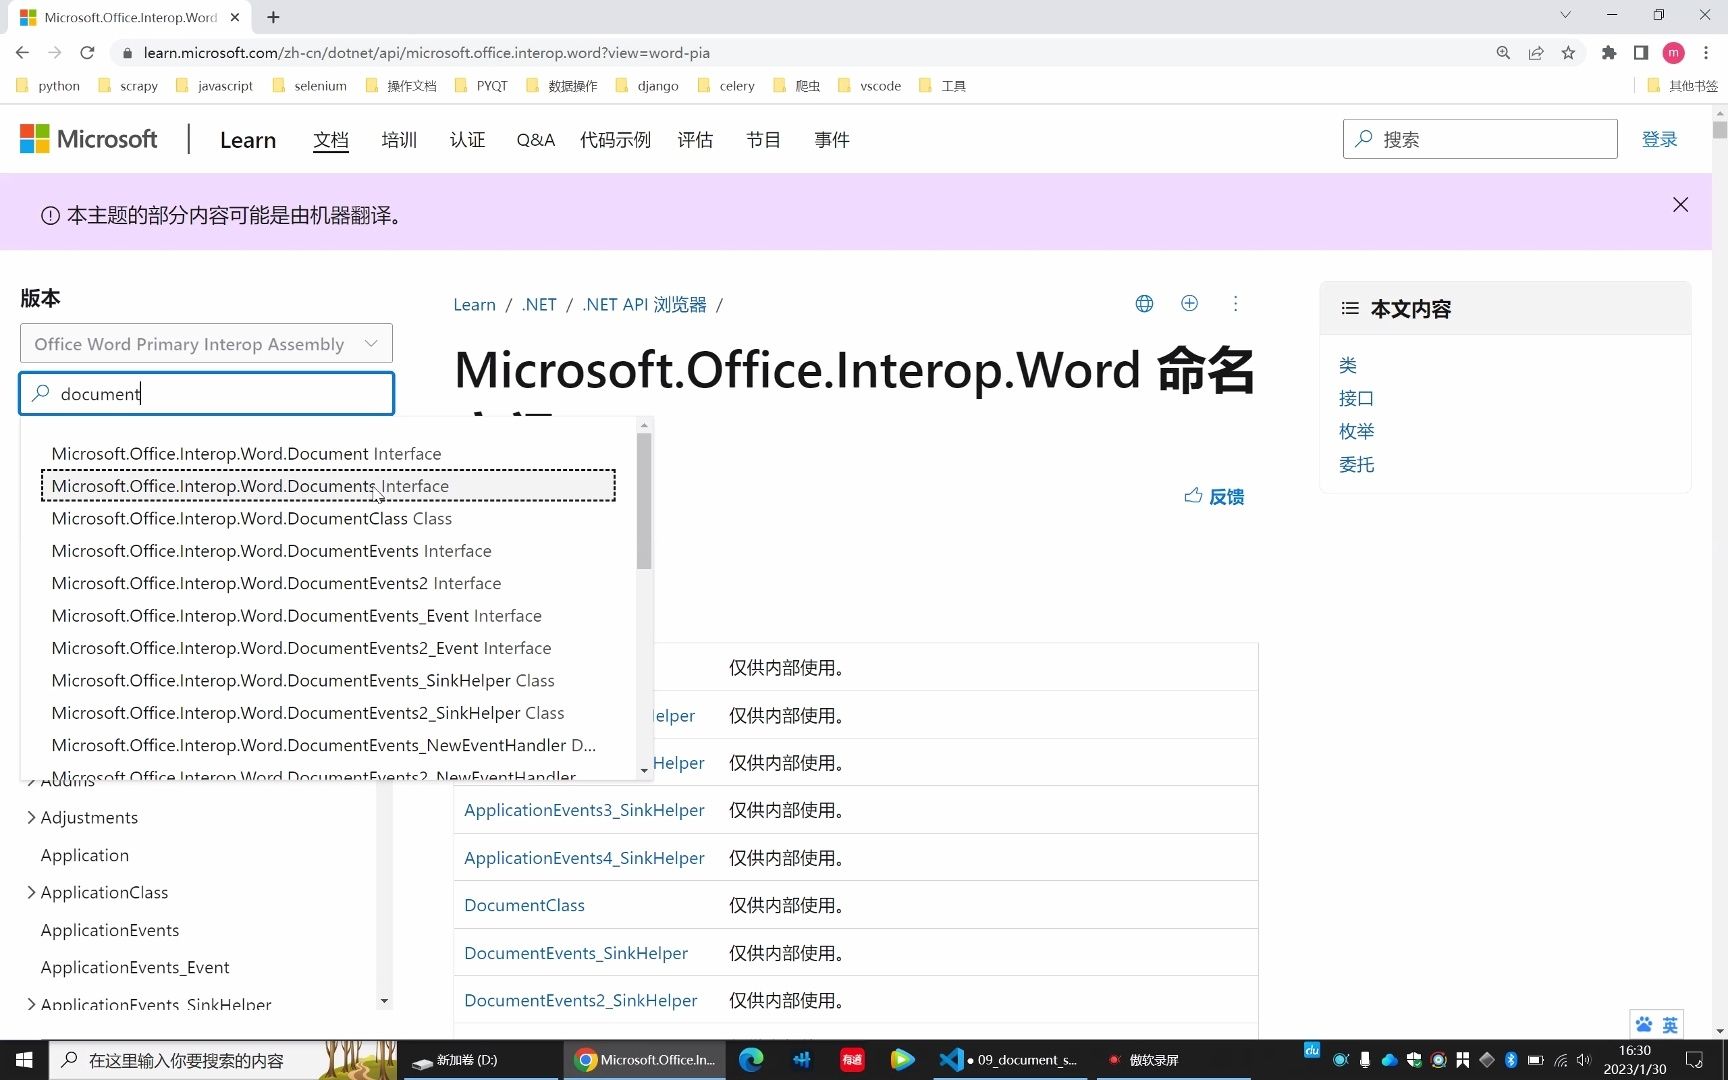This screenshot has height=1080, width=1728.
Task: Open the ApplicationEvents4_SinkHelper link in the table
Action: pyautogui.click(x=584, y=857)
